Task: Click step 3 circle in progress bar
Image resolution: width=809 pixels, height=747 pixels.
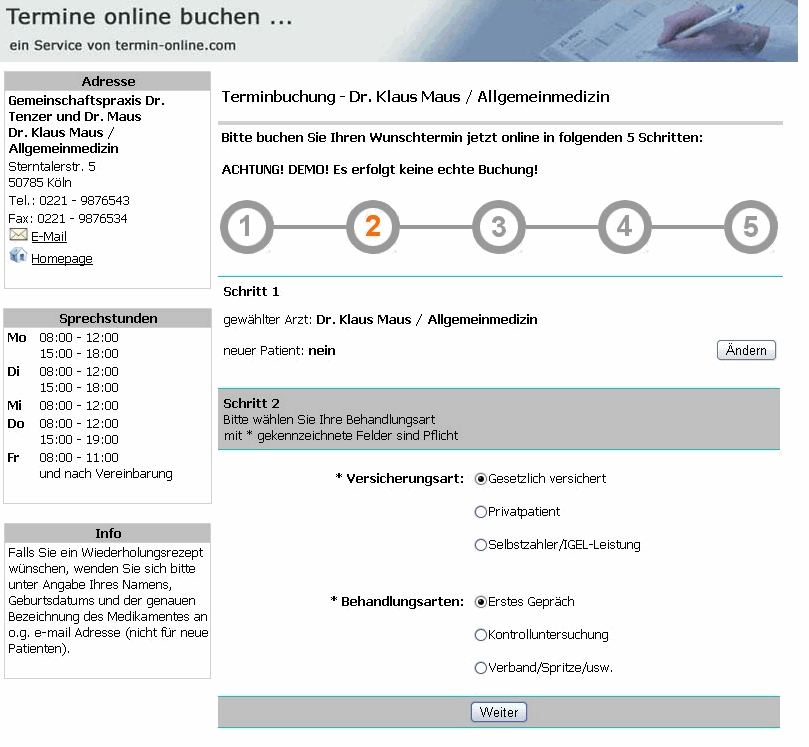Action: (498, 227)
